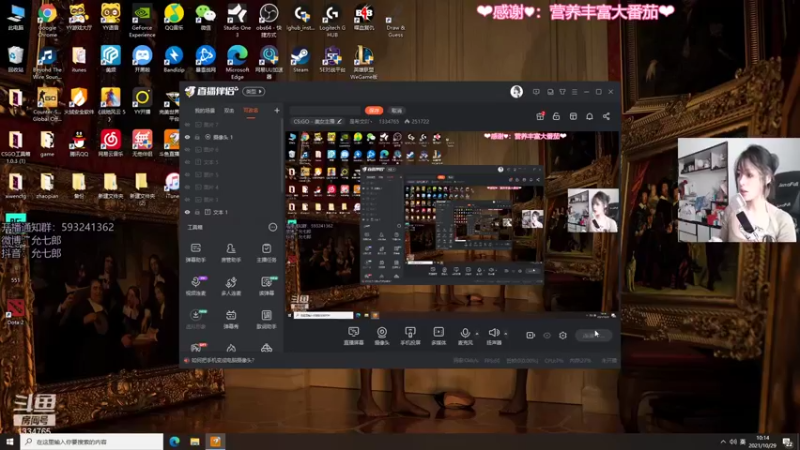Open the category dropdown beside the room title

tap(361, 121)
